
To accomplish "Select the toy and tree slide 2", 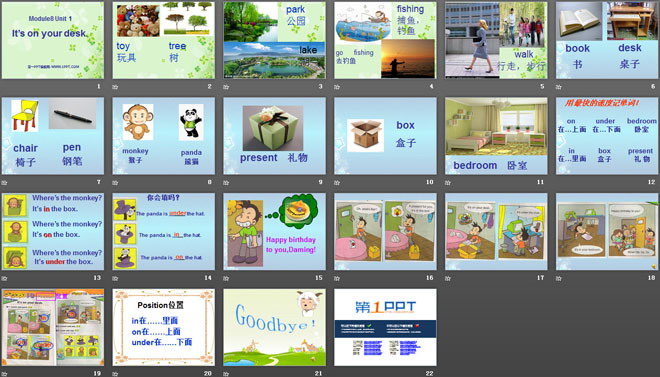I will click(x=164, y=40).
